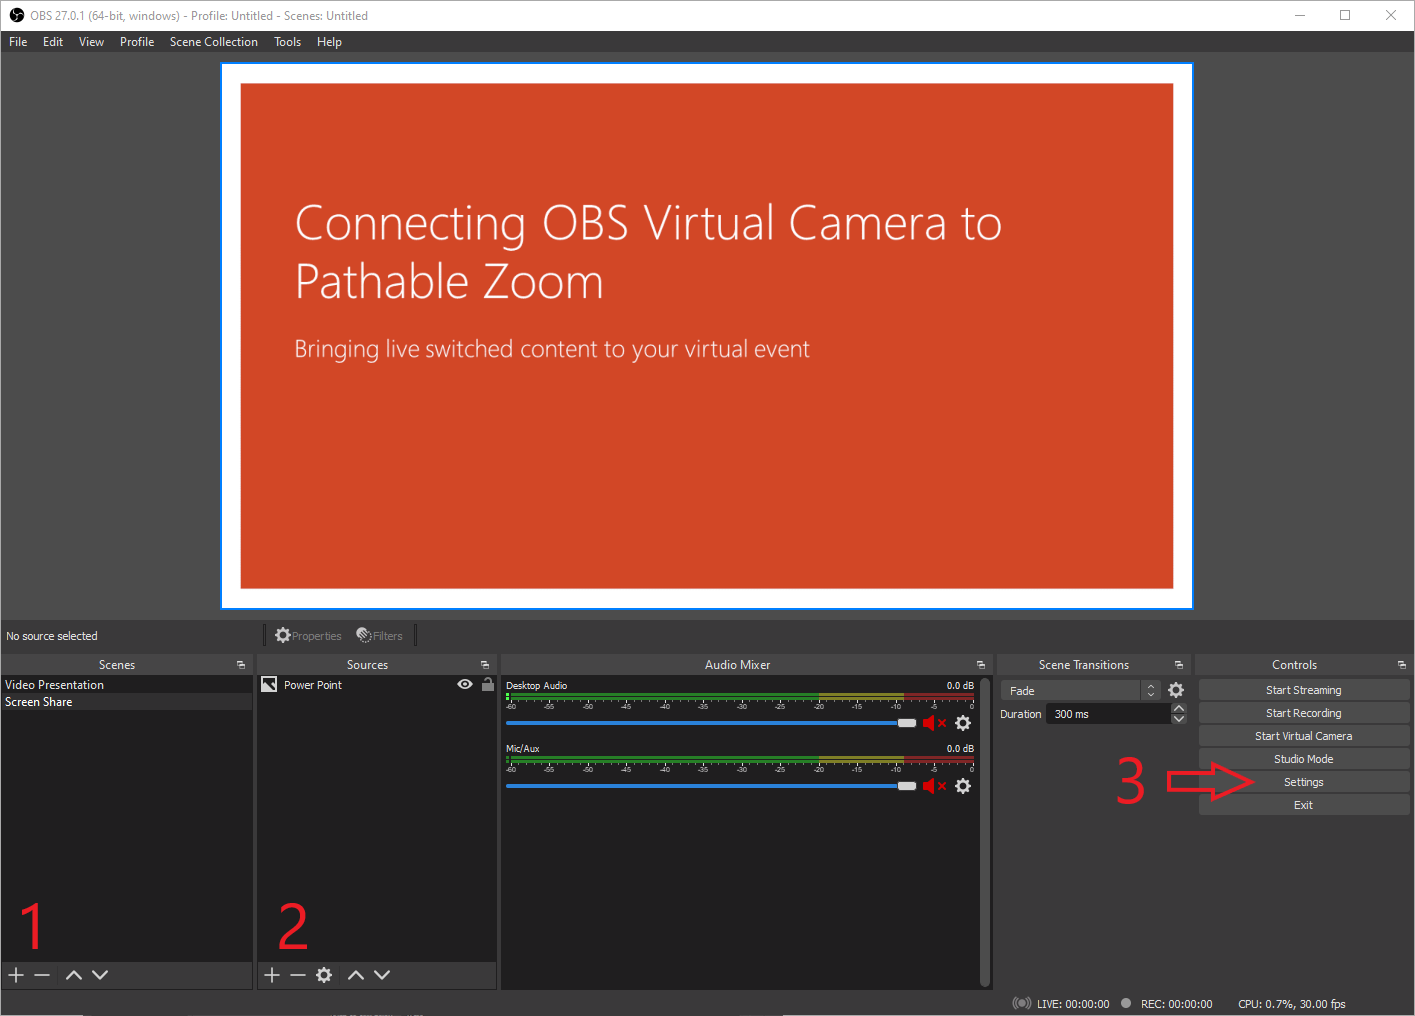Move source down in Sources list
This screenshot has width=1415, height=1016.
[x=382, y=975]
